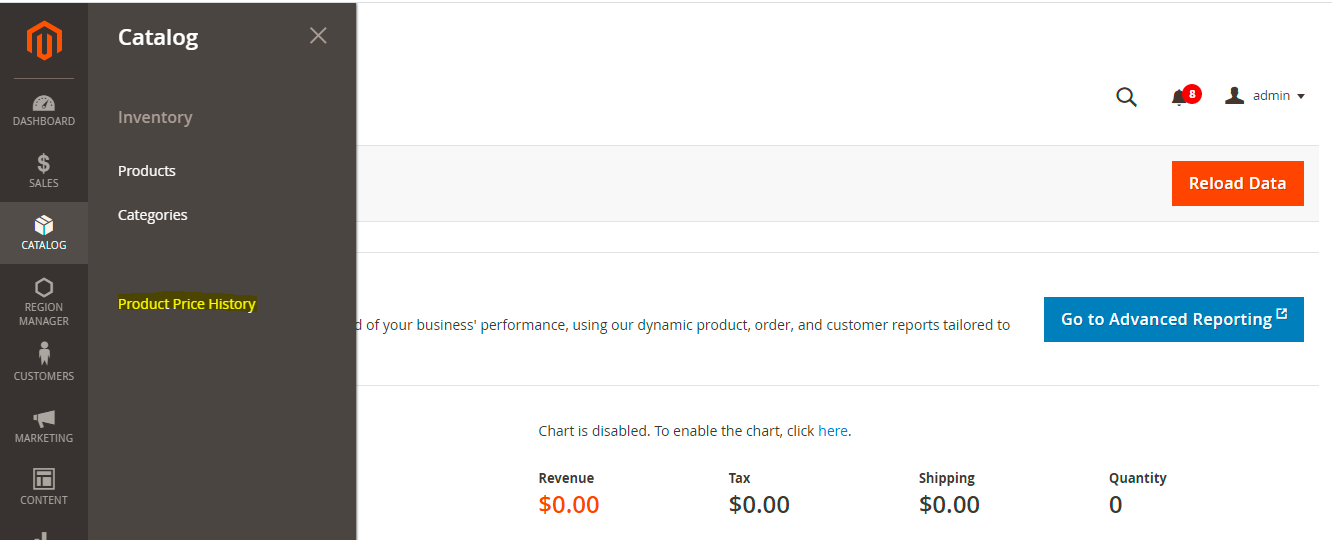Click the Revenue $0.00 amount

569,505
